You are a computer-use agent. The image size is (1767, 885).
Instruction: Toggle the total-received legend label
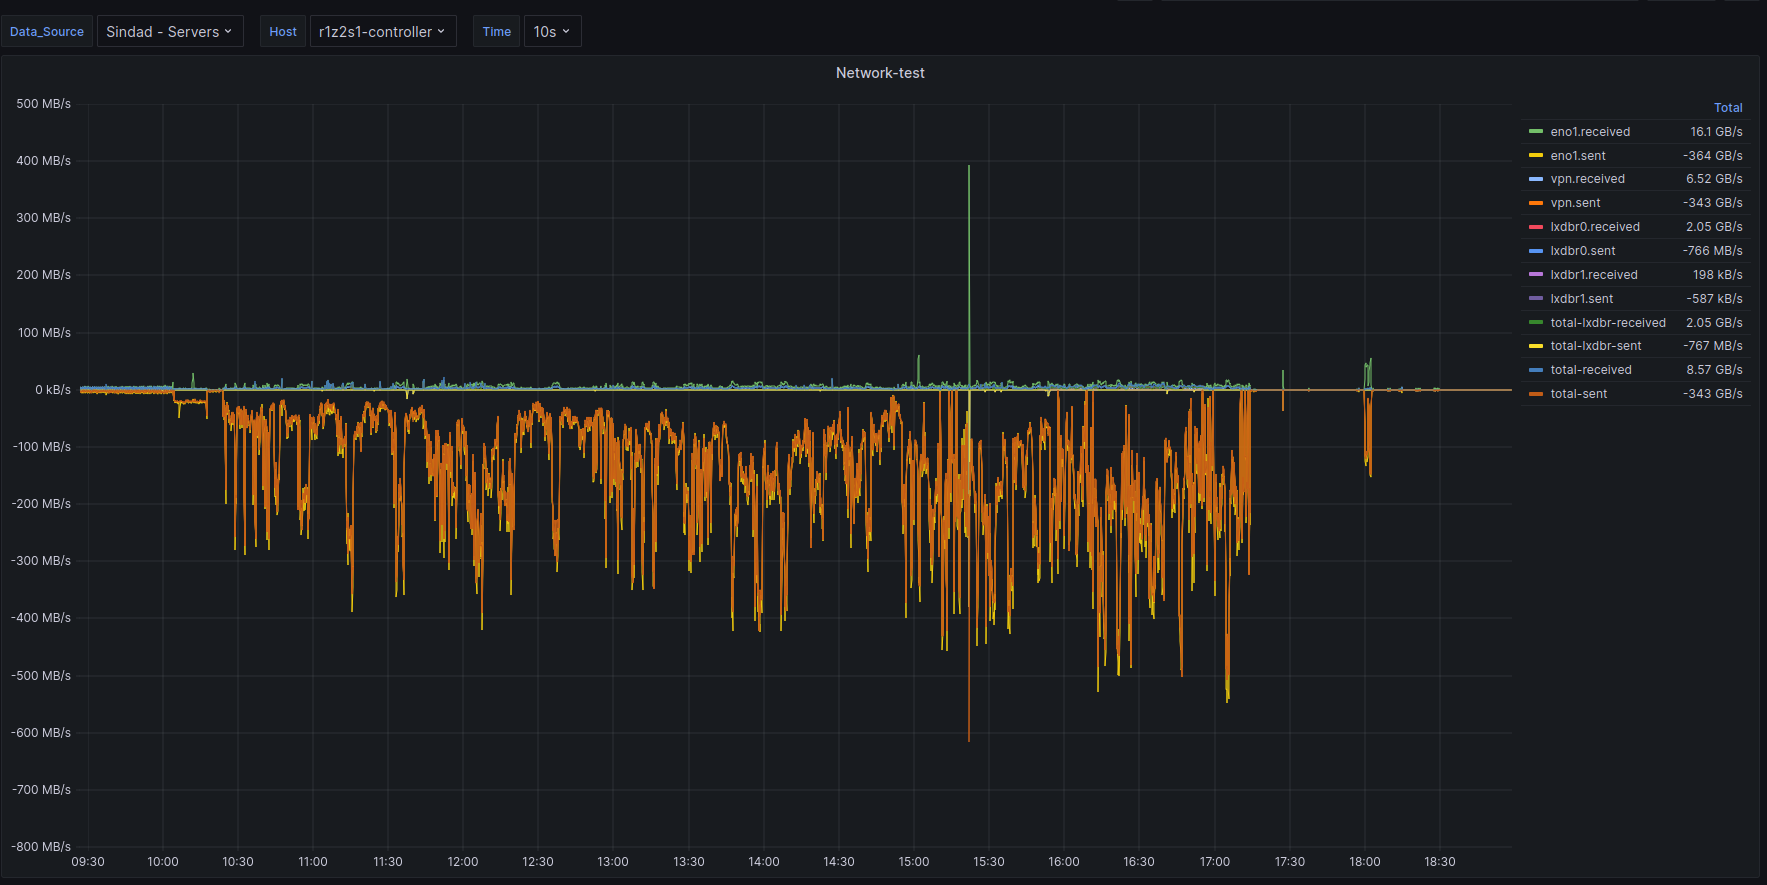pyautogui.click(x=1590, y=370)
